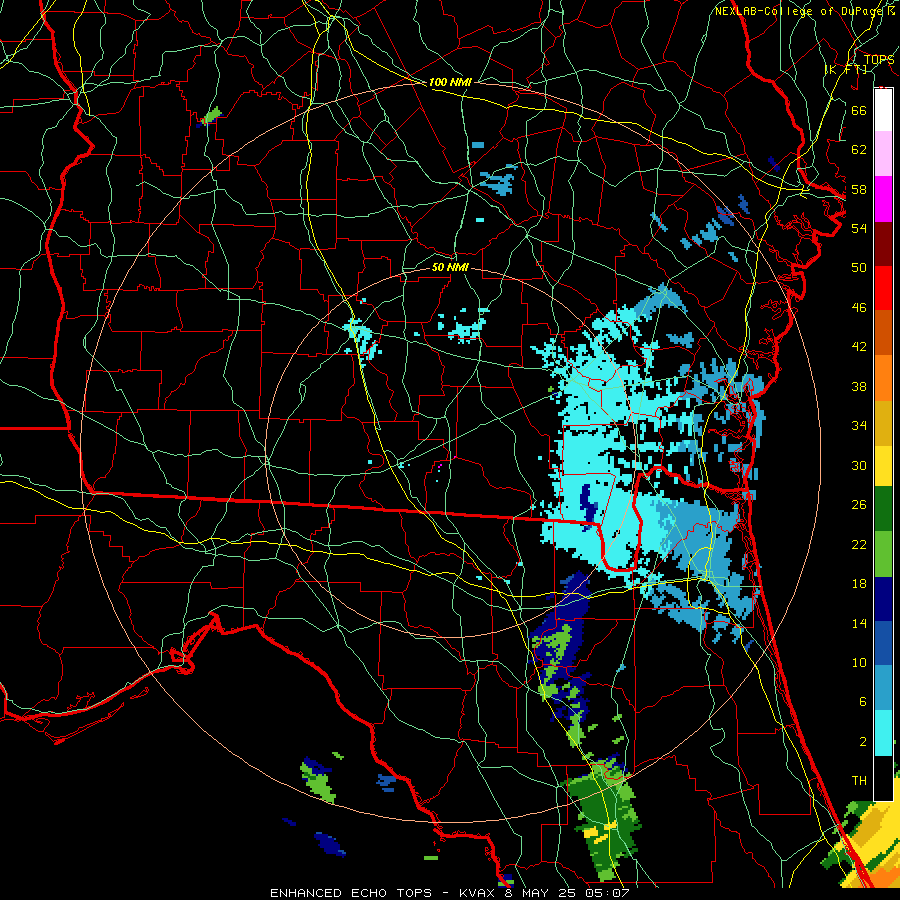Screen dimensions: 900x900
Task: Click the cyan legend swatch
Action: tap(883, 733)
